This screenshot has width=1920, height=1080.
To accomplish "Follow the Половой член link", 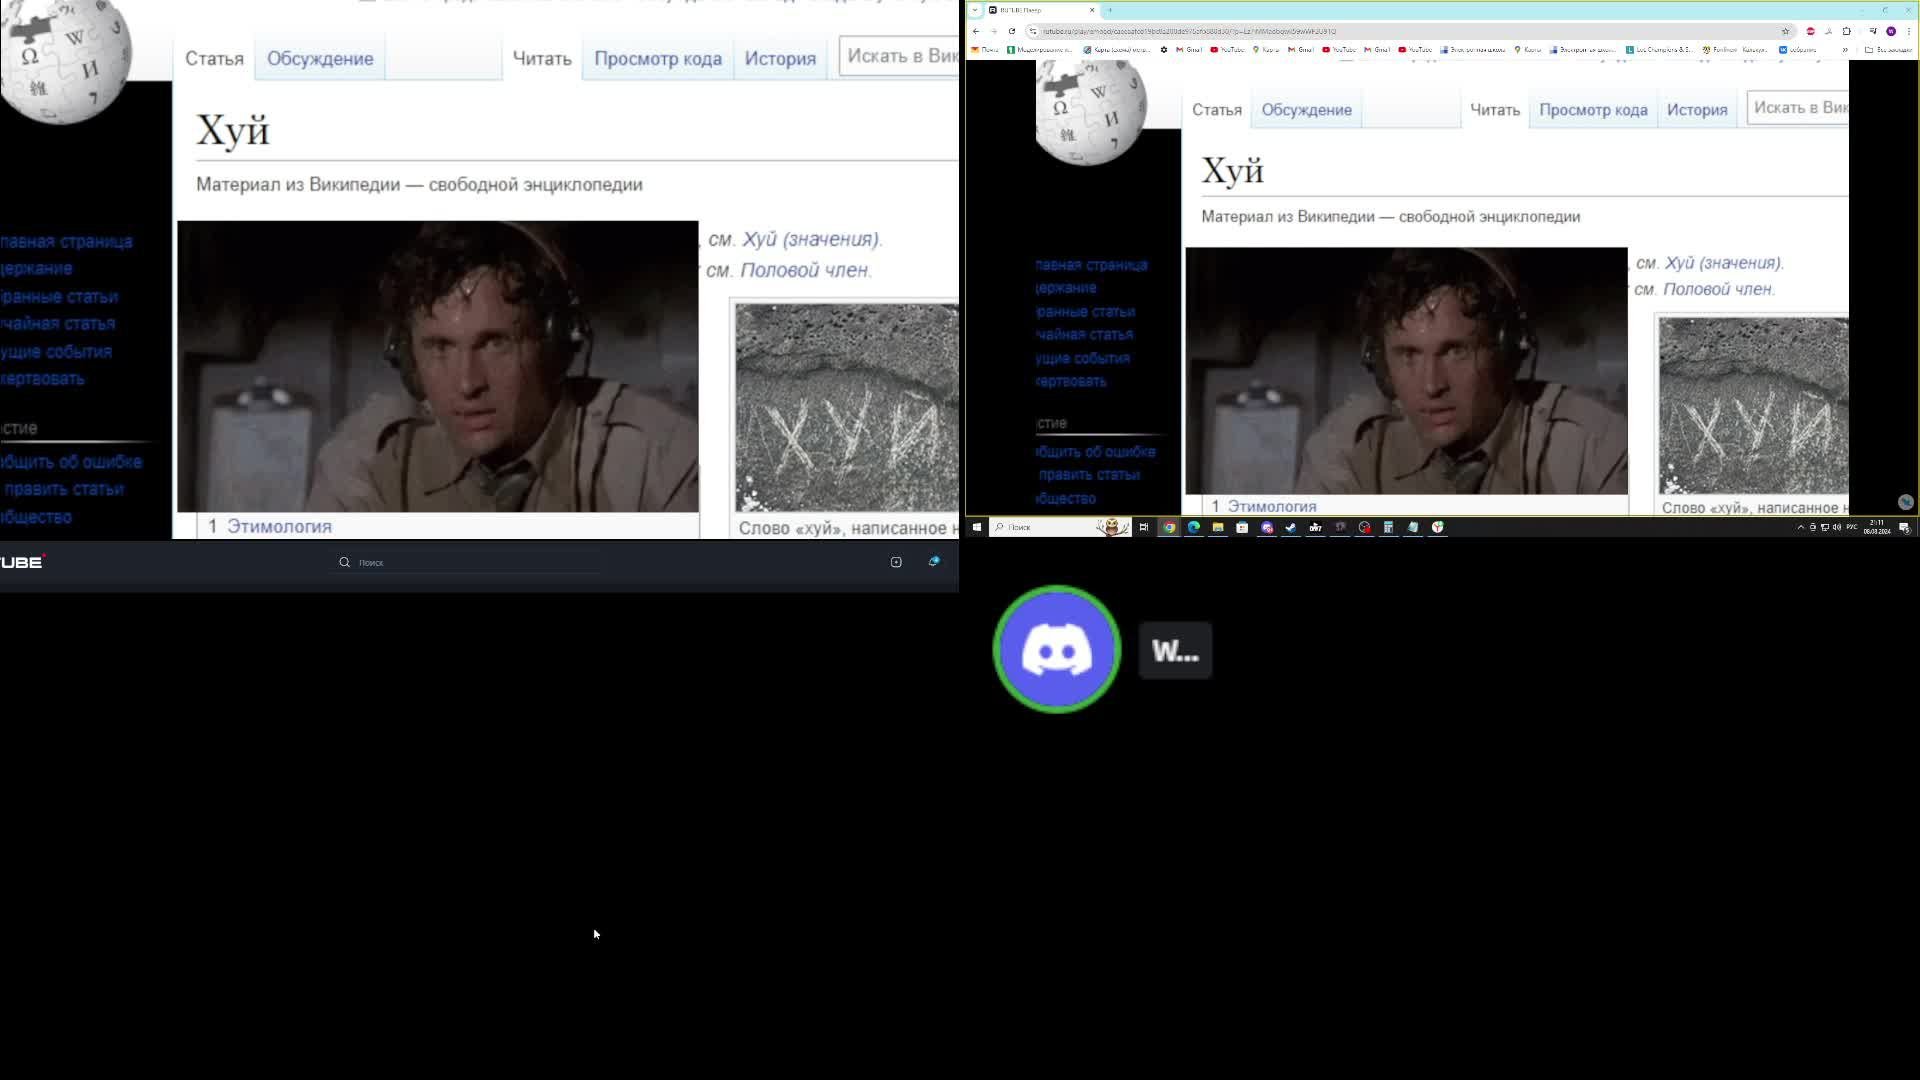I will [x=805, y=270].
